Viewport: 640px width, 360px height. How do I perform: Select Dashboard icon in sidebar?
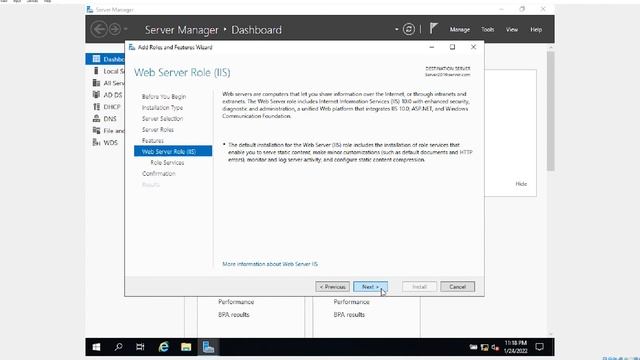tap(96, 59)
